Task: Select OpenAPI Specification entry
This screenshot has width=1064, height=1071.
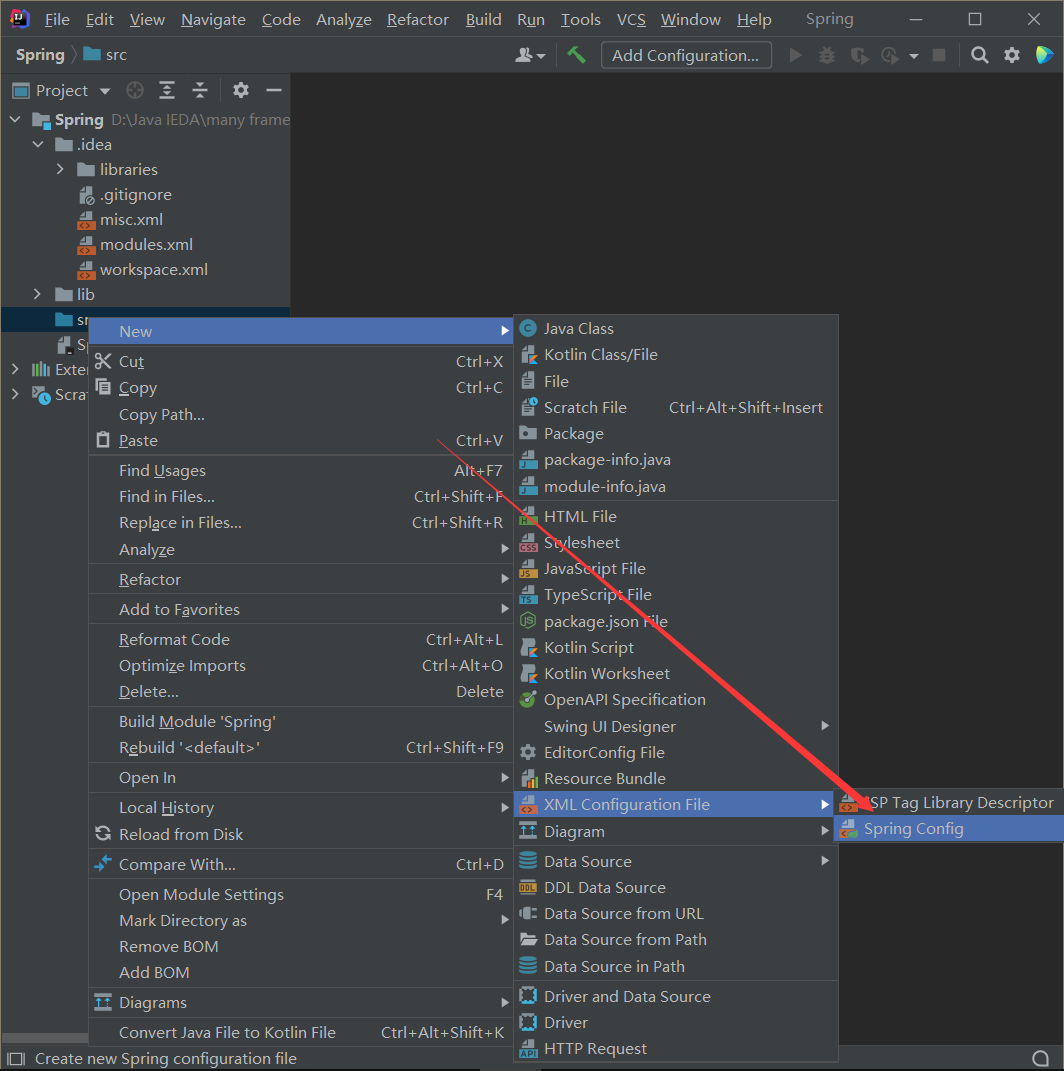Action: (x=675, y=699)
